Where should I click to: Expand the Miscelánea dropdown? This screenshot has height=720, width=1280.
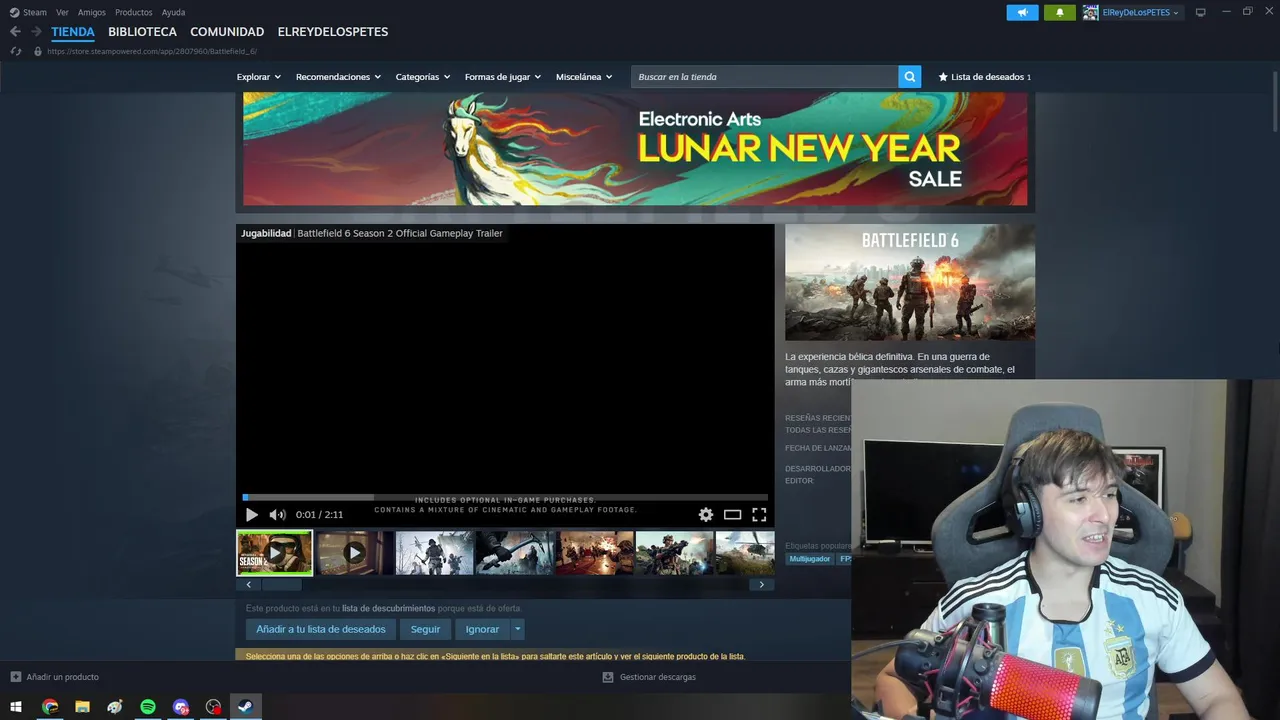click(584, 77)
